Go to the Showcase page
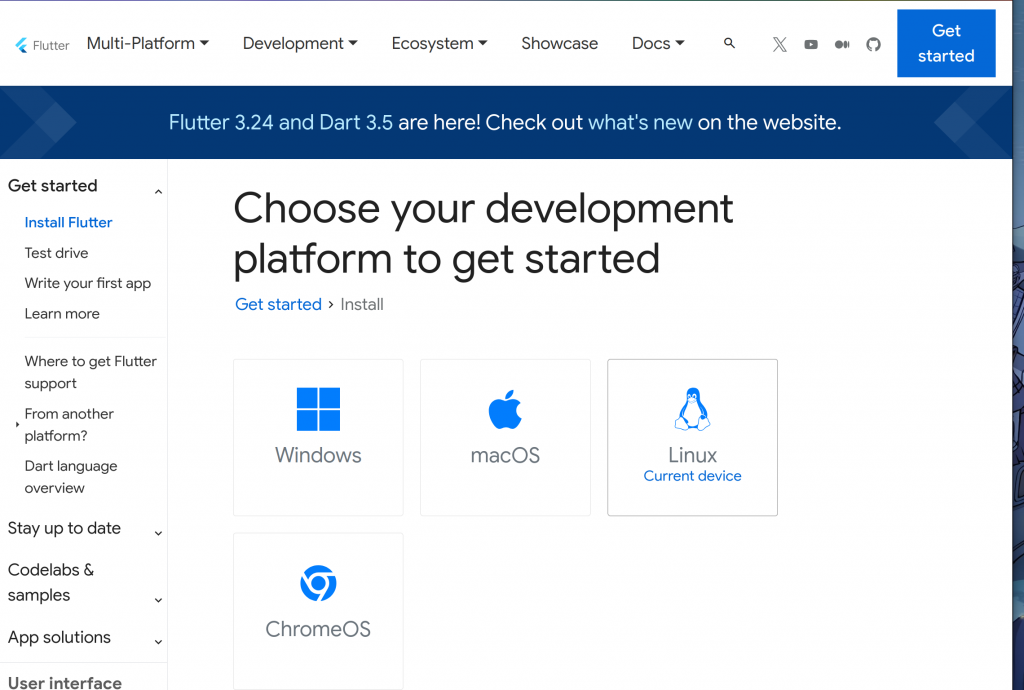This screenshot has width=1024, height=690. tap(560, 43)
